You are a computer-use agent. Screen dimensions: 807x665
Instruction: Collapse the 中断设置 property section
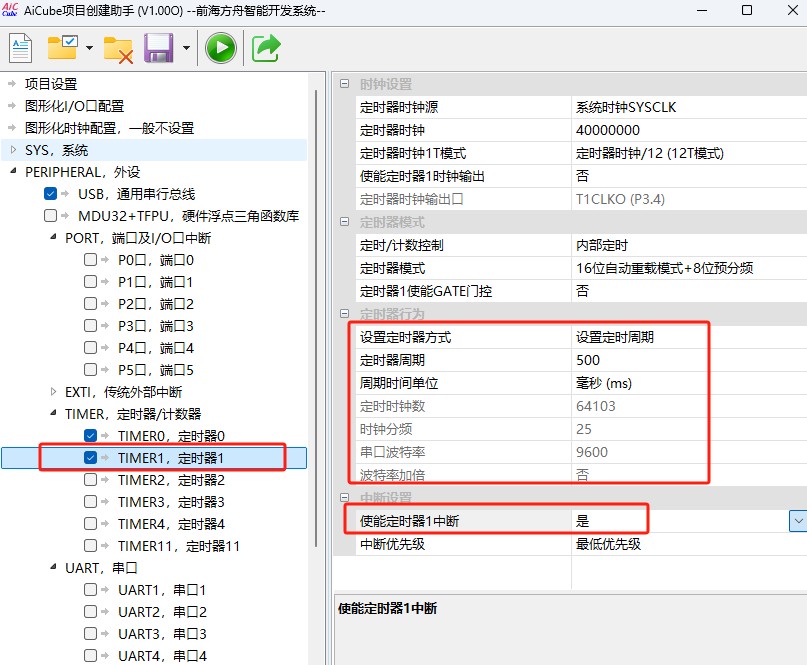coord(345,497)
